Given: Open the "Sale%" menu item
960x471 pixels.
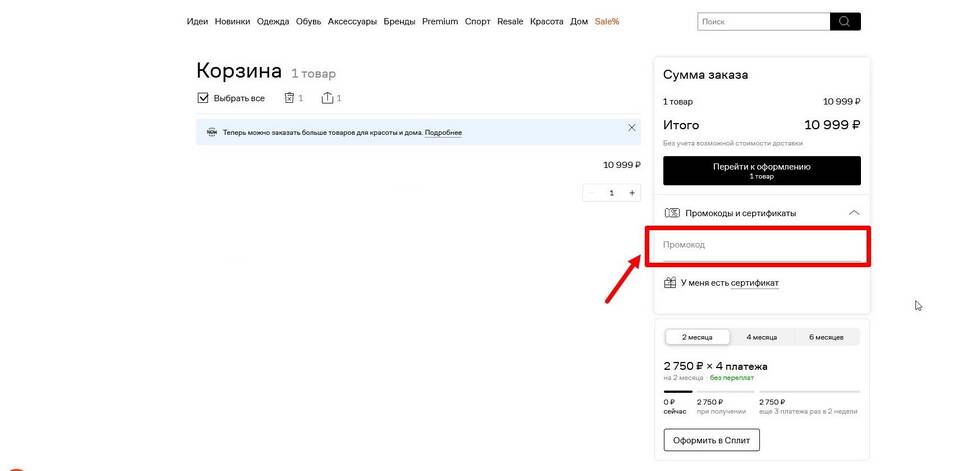Looking at the screenshot, I should (607, 21).
